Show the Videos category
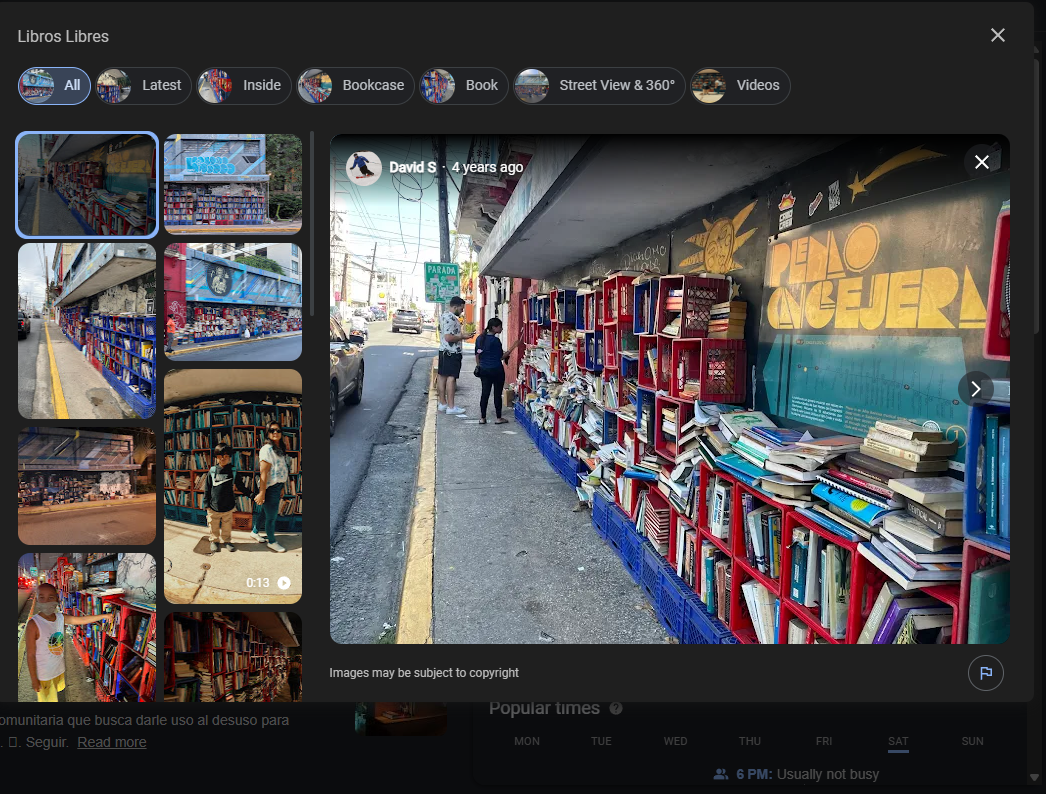 740,86
